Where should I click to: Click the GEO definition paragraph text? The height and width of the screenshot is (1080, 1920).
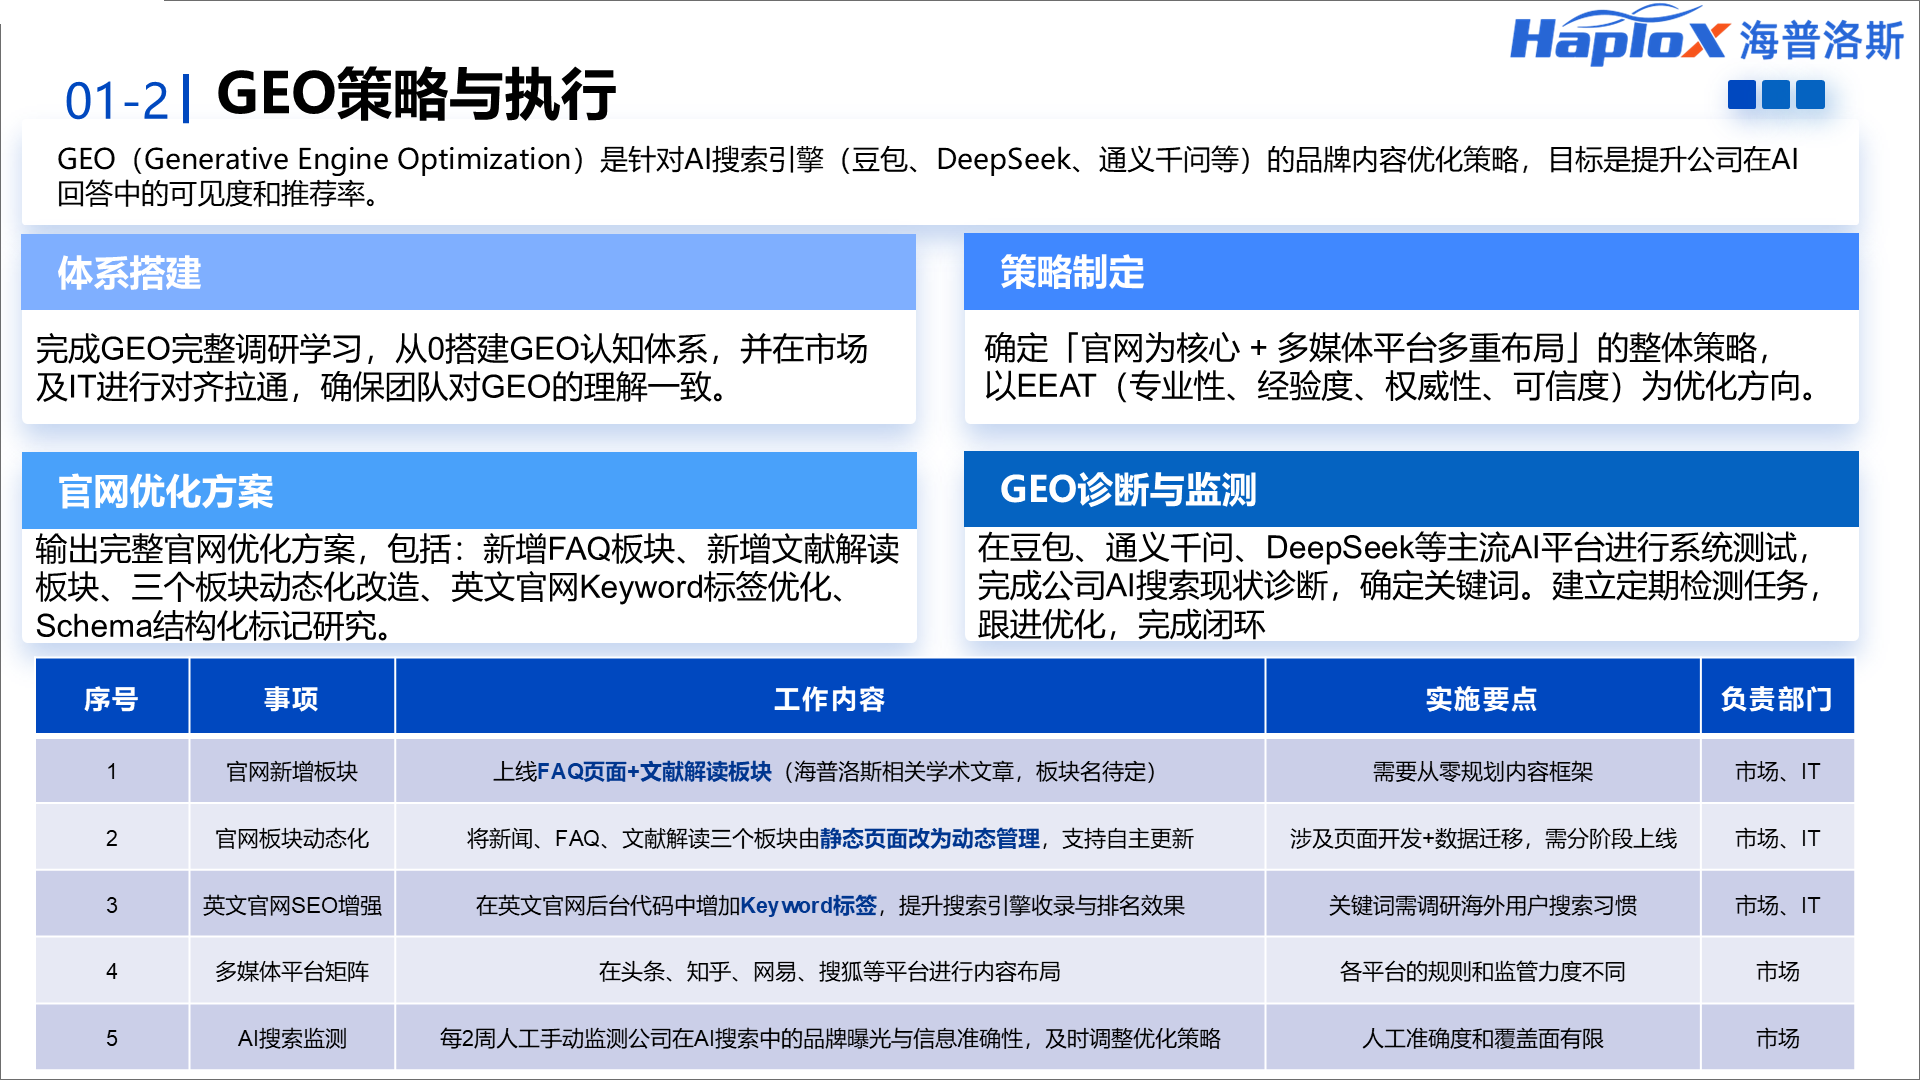pos(928,175)
